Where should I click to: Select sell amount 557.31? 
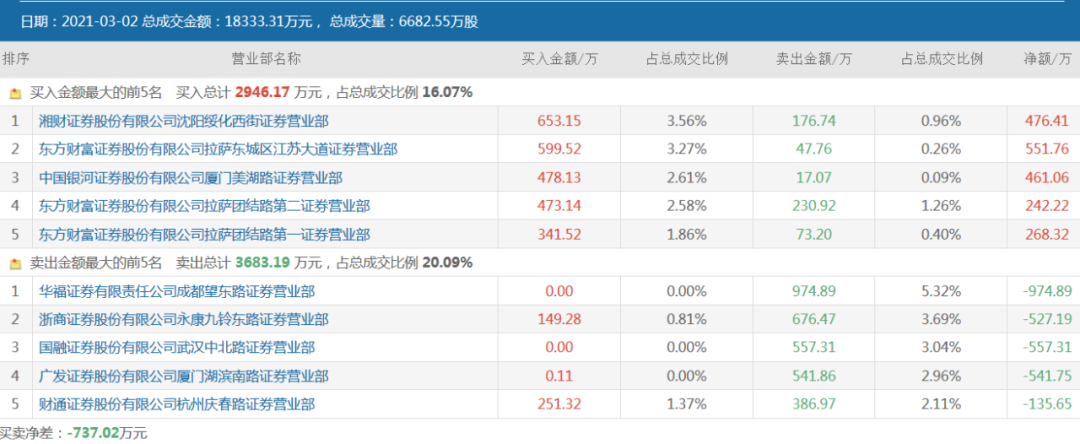point(814,348)
